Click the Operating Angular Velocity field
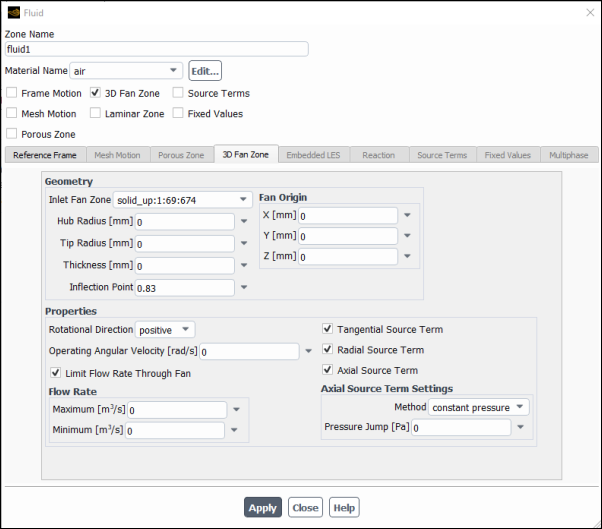 click(249, 352)
